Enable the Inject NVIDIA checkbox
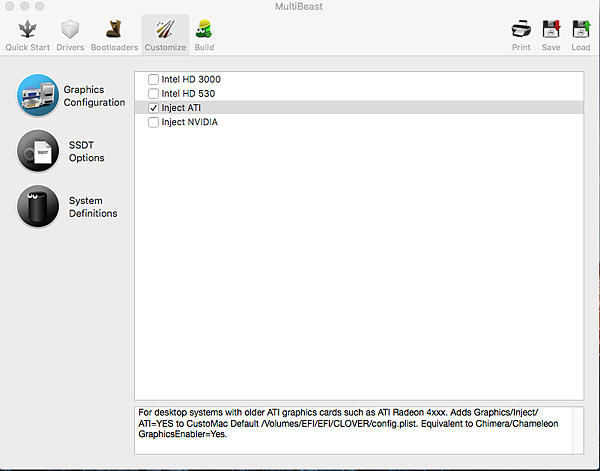600x471 pixels. pyautogui.click(x=153, y=122)
